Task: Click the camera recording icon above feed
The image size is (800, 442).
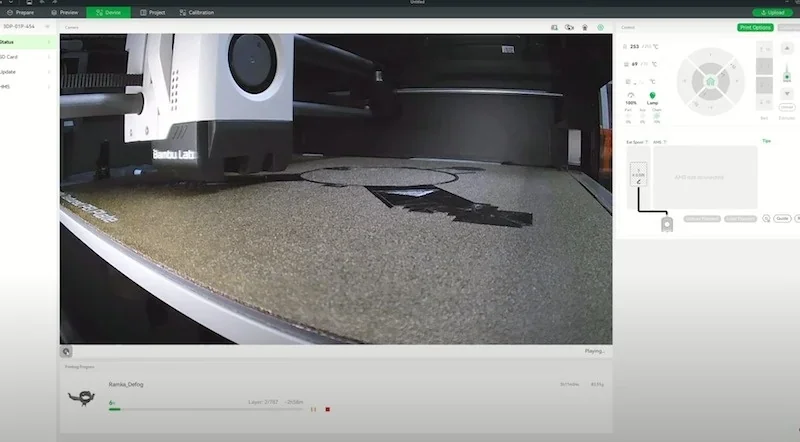Action: (569, 27)
